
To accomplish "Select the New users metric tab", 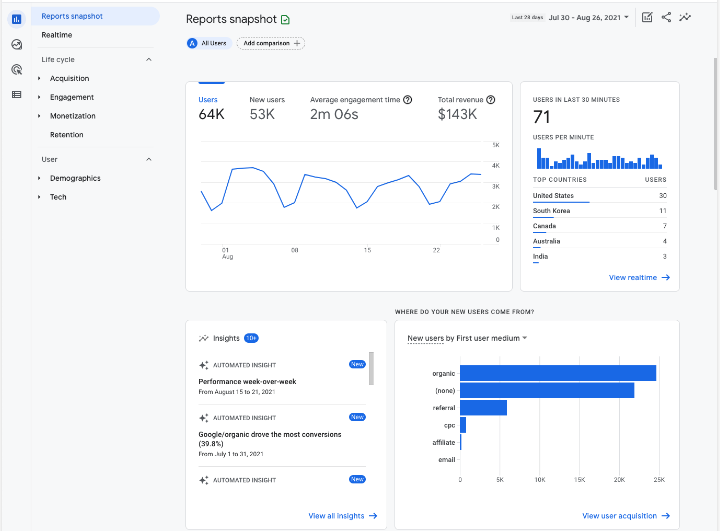I will (x=267, y=108).
